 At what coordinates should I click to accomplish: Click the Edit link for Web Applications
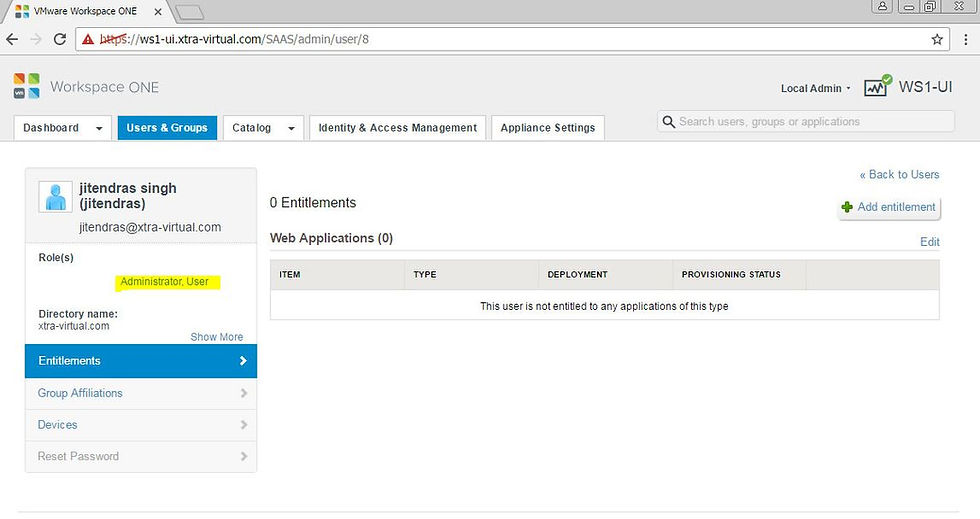(x=929, y=242)
